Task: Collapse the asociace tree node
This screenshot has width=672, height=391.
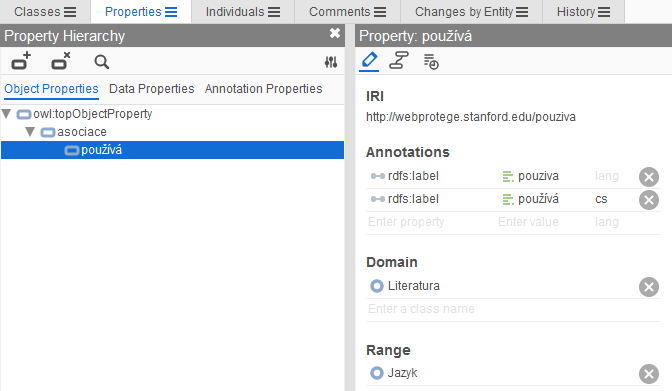Action: [30, 132]
